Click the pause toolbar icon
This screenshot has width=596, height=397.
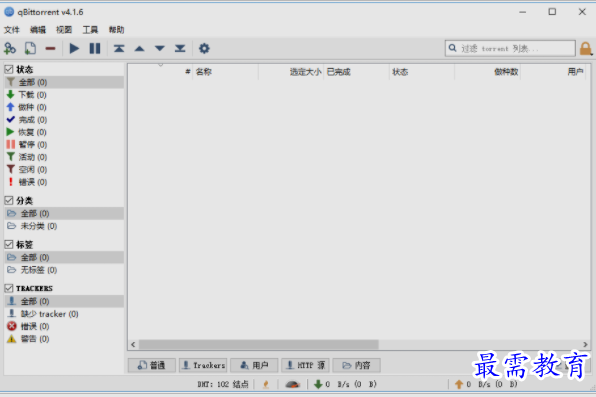click(x=95, y=48)
